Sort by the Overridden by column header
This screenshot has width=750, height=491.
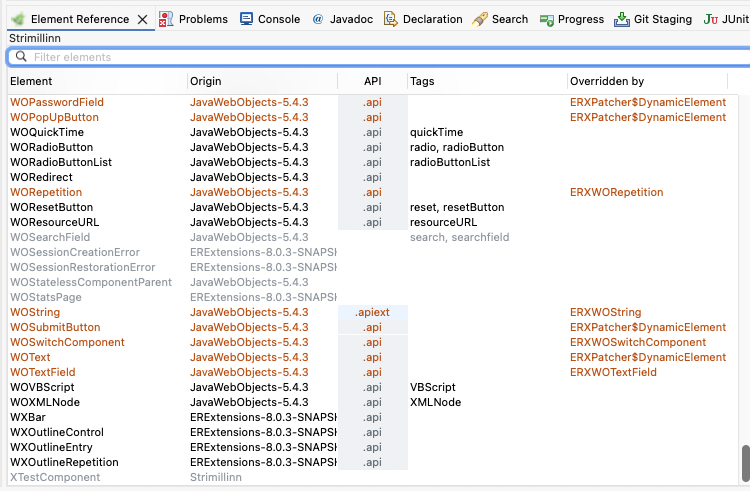point(648,81)
